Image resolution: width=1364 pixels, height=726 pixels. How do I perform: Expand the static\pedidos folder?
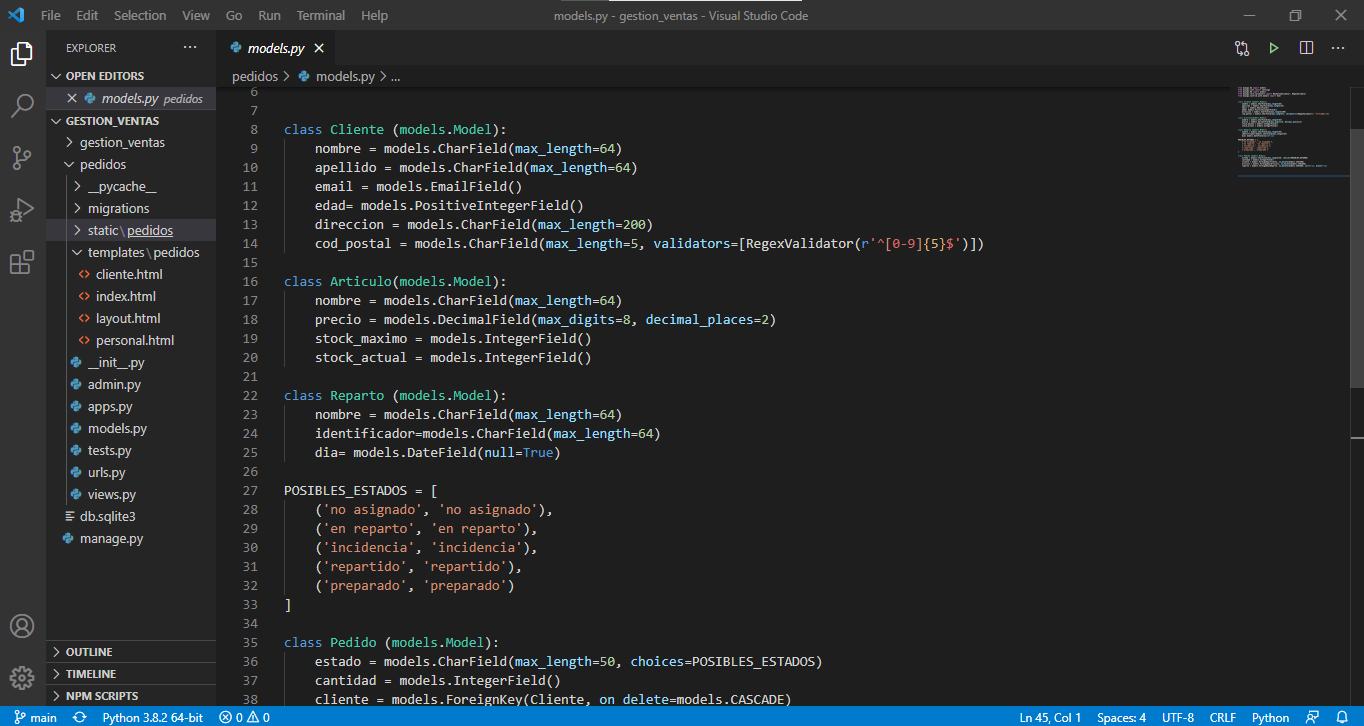point(130,230)
